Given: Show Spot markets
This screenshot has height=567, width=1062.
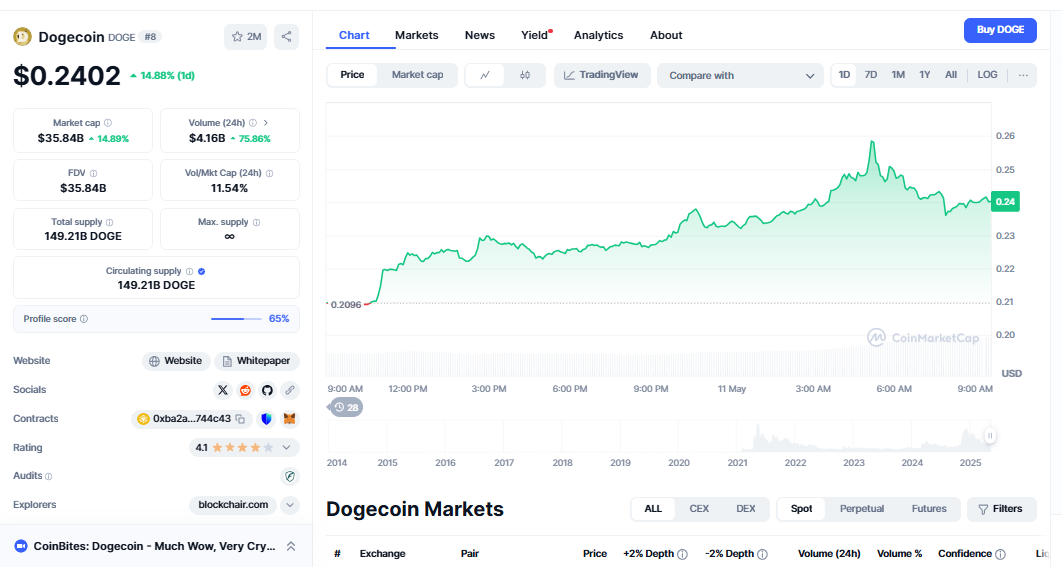Looking at the screenshot, I should pos(801,509).
